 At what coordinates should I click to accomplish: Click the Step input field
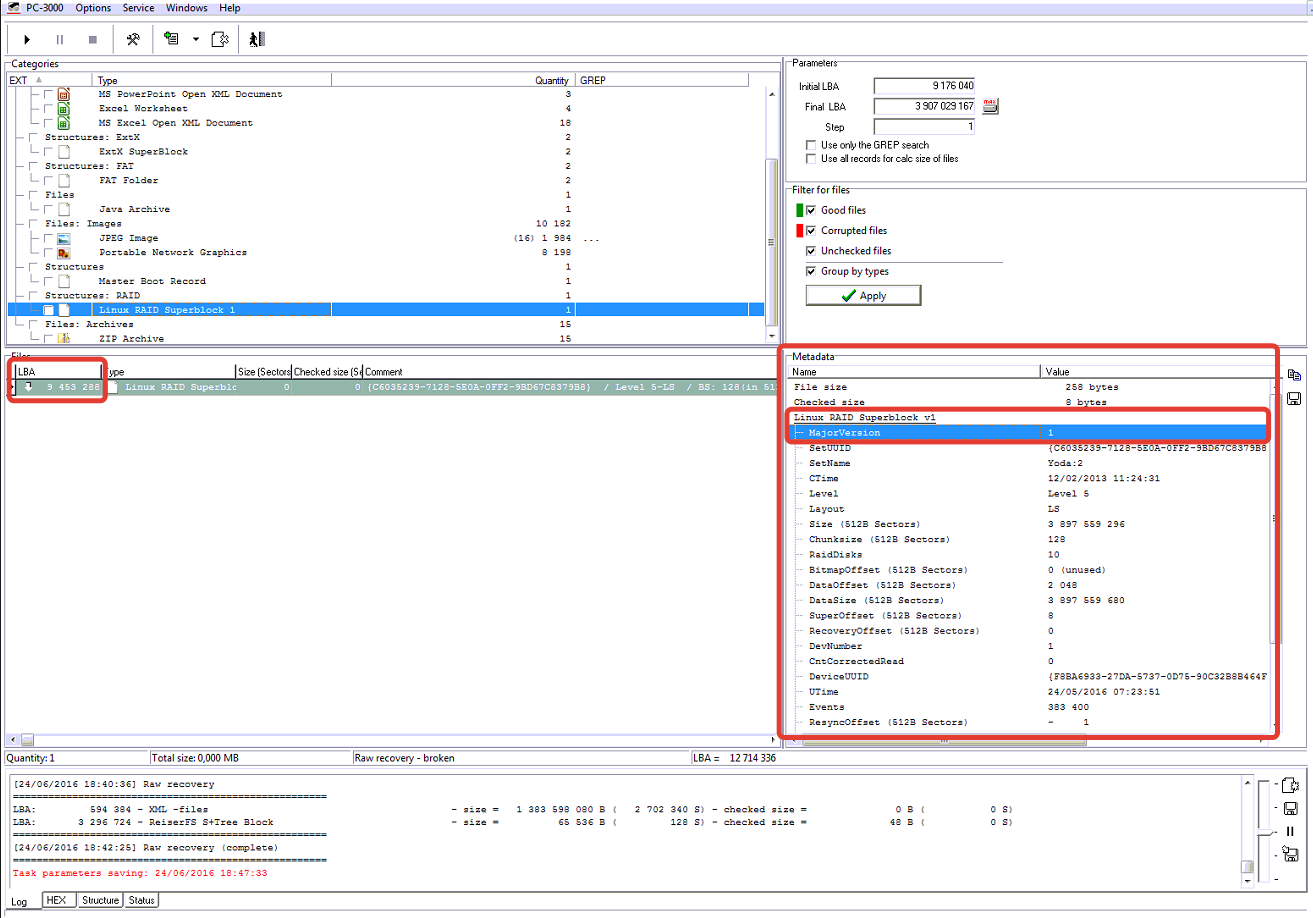[924, 127]
